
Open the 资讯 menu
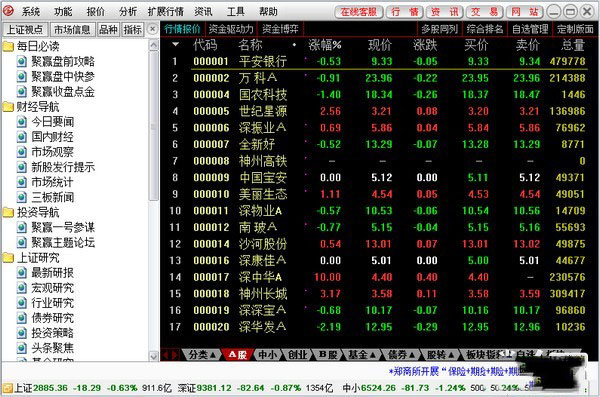coord(203,12)
